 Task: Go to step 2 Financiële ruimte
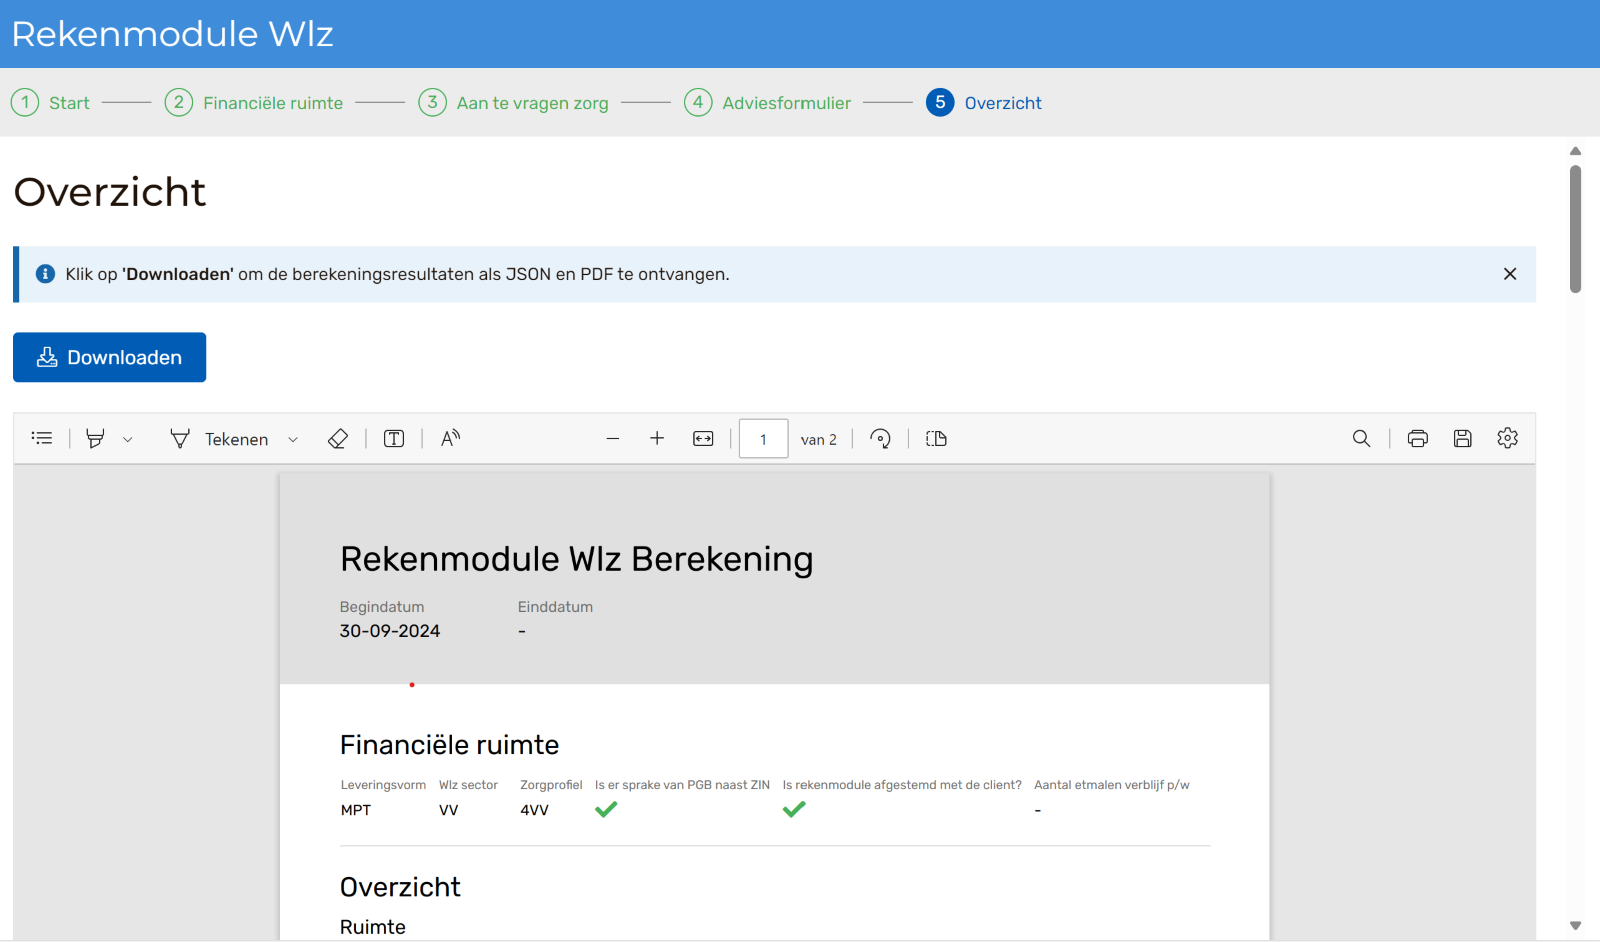coord(254,102)
